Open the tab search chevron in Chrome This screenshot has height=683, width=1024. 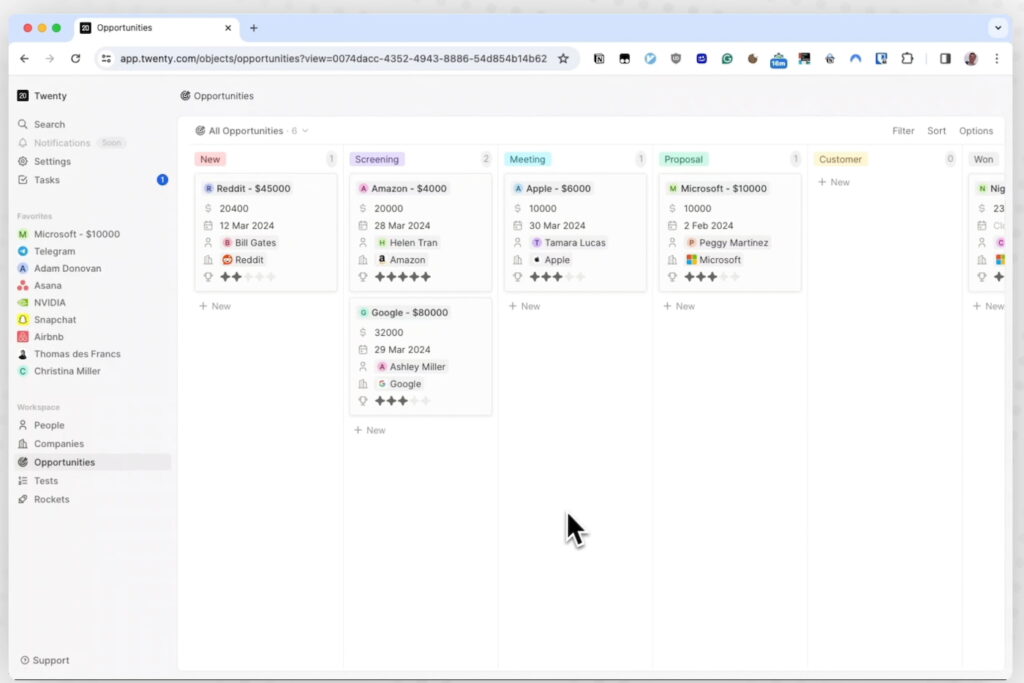tap(998, 28)
